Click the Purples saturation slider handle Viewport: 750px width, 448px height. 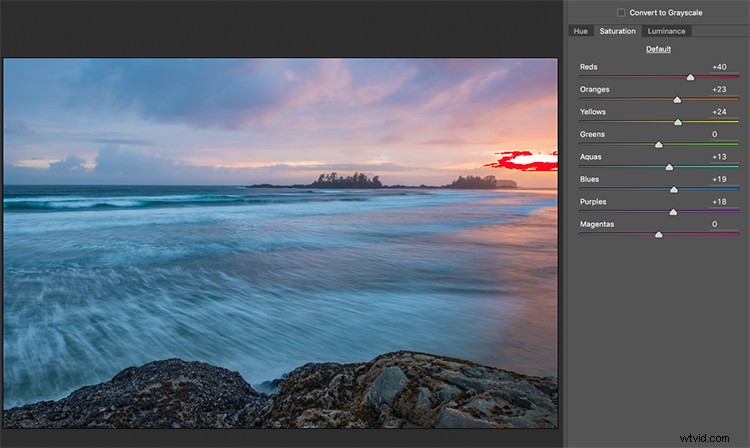pyautogui.click(x=673, y=212)
